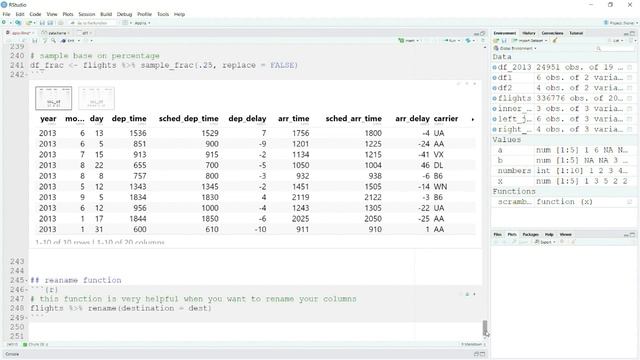Click the Open File icon in main toolbar
640x360 pixels.
pos(29,23)
